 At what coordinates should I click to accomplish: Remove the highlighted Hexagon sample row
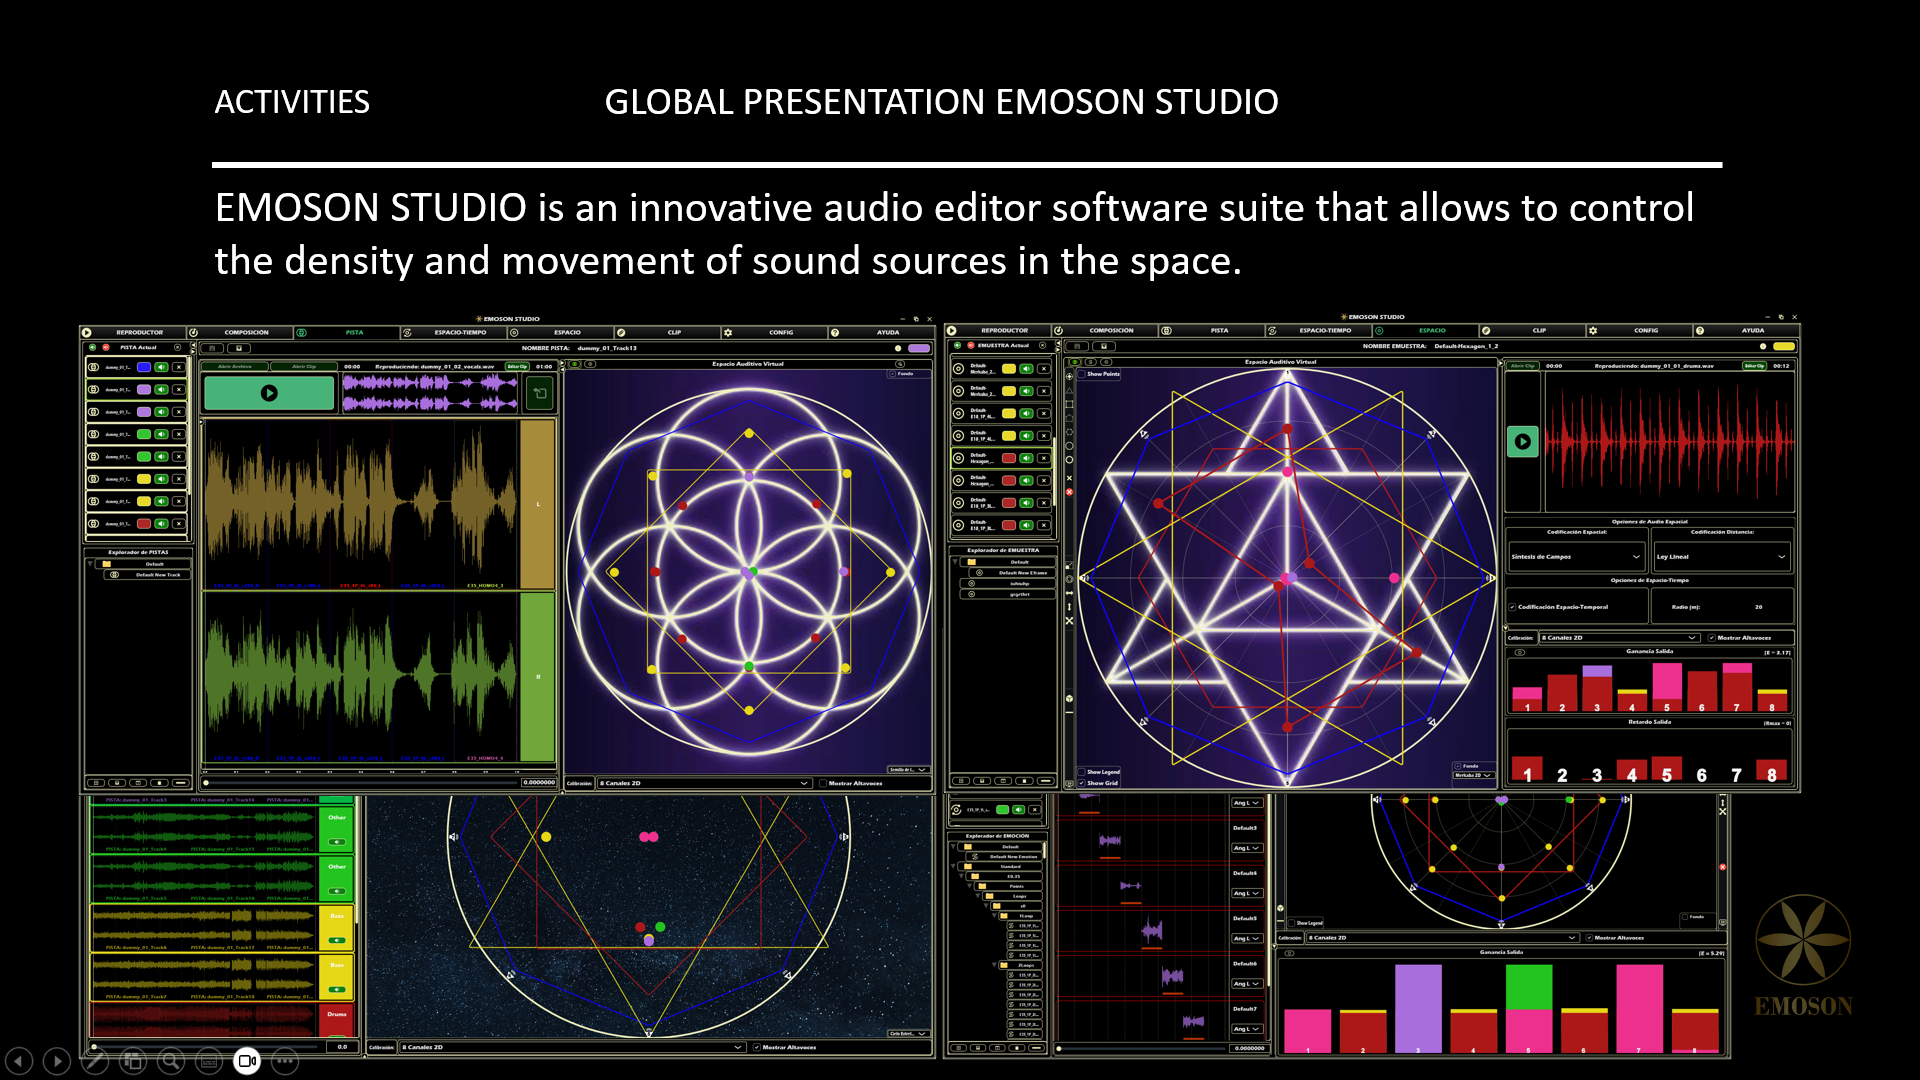click(1044, 458)
